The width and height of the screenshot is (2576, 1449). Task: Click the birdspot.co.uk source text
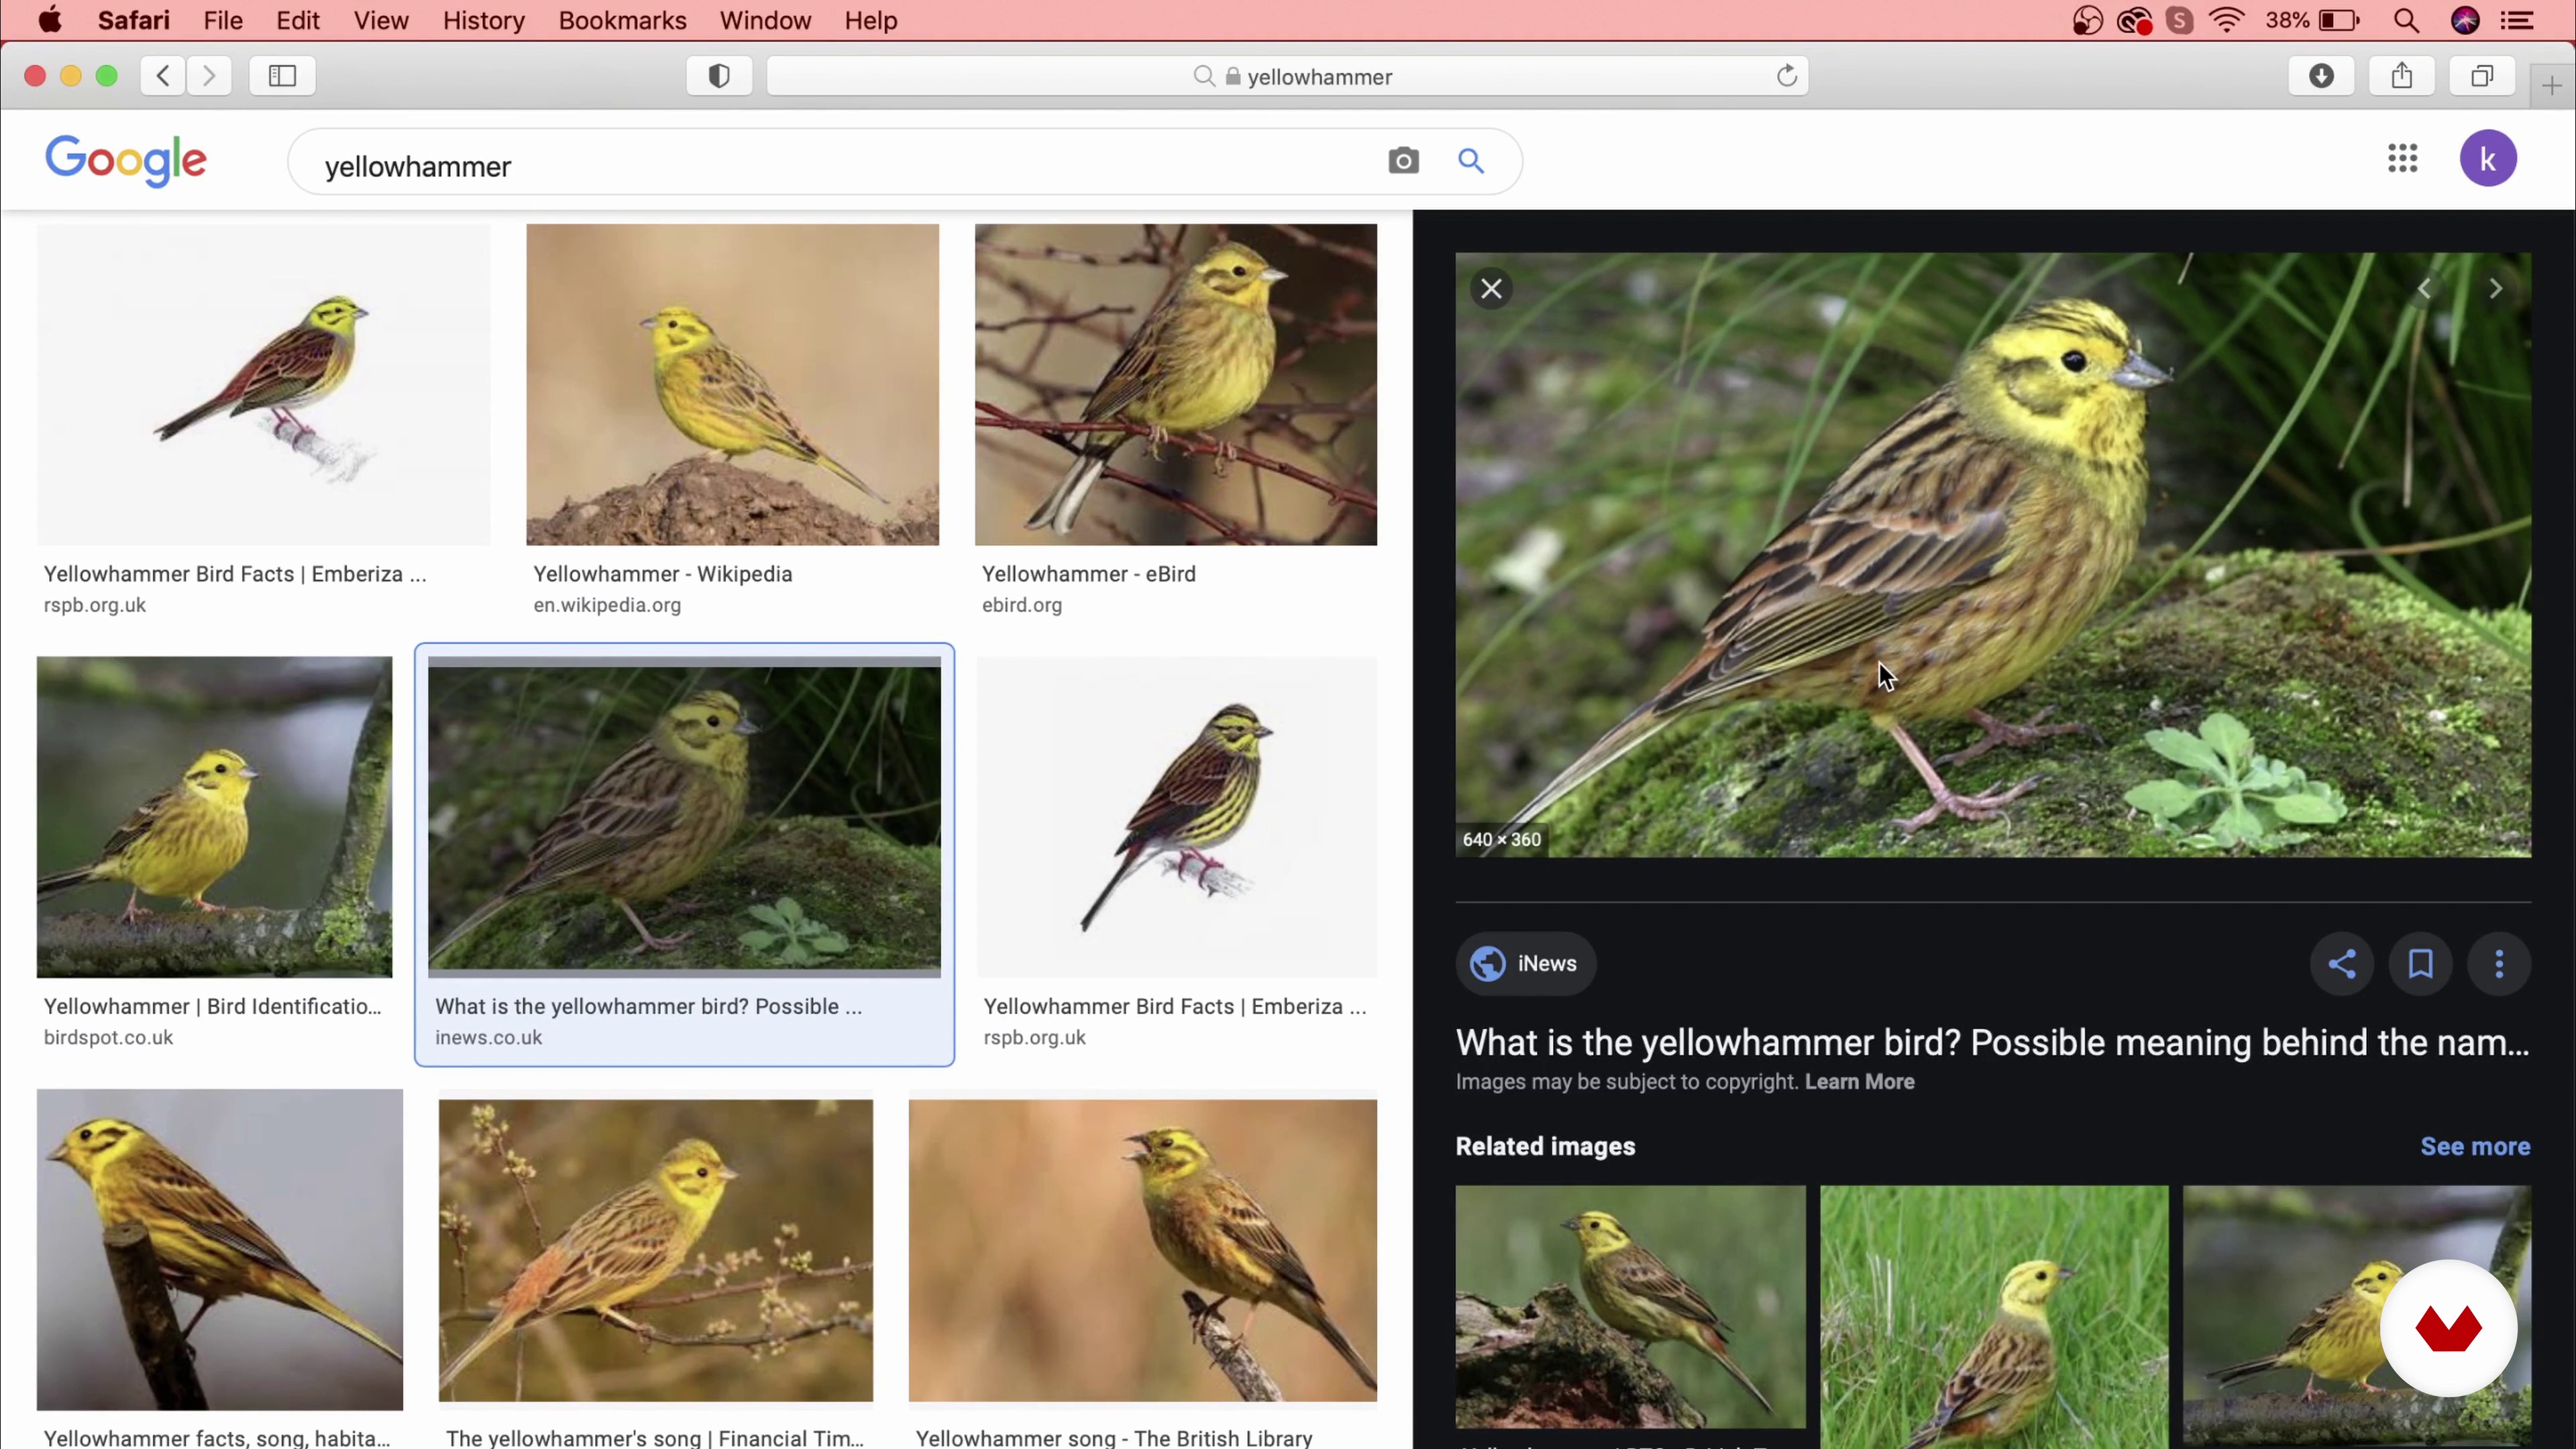(x=108, y=1037)
